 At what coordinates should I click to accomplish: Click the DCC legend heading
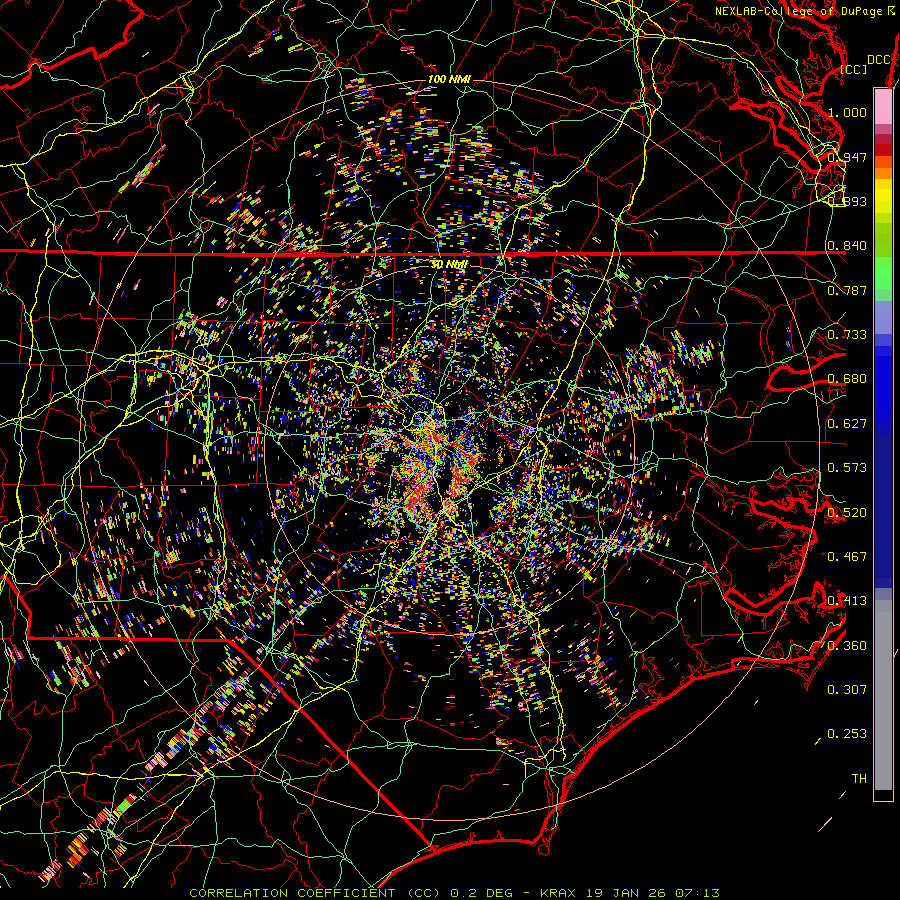tap(878, 60)
